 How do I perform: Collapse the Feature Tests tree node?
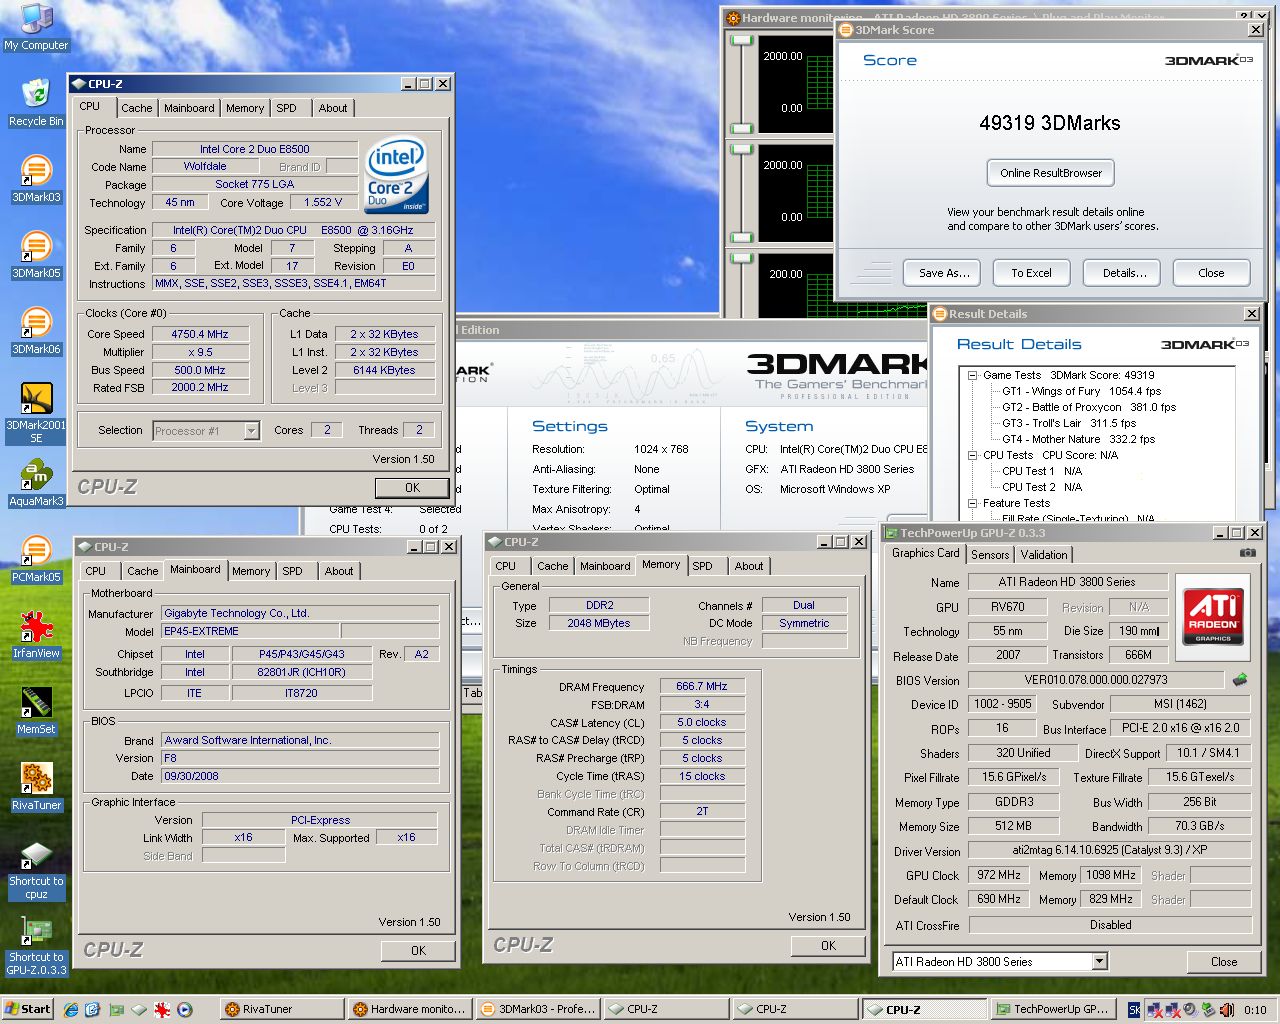(x=972, y=503)
